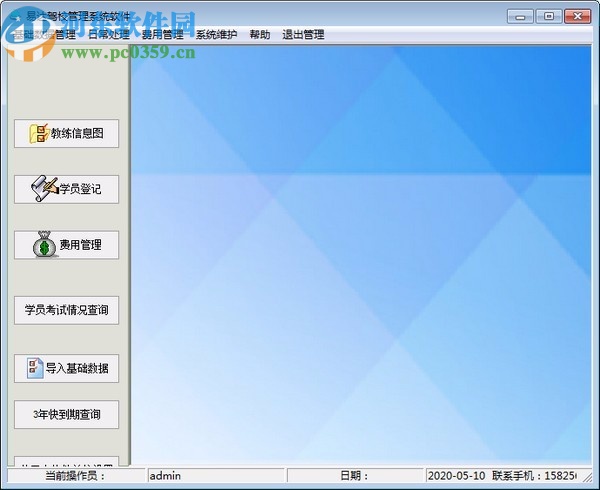This screenshot has height=490, width=600.
Task: Click the 教练信息图 button label
Action: click(77, 133)
